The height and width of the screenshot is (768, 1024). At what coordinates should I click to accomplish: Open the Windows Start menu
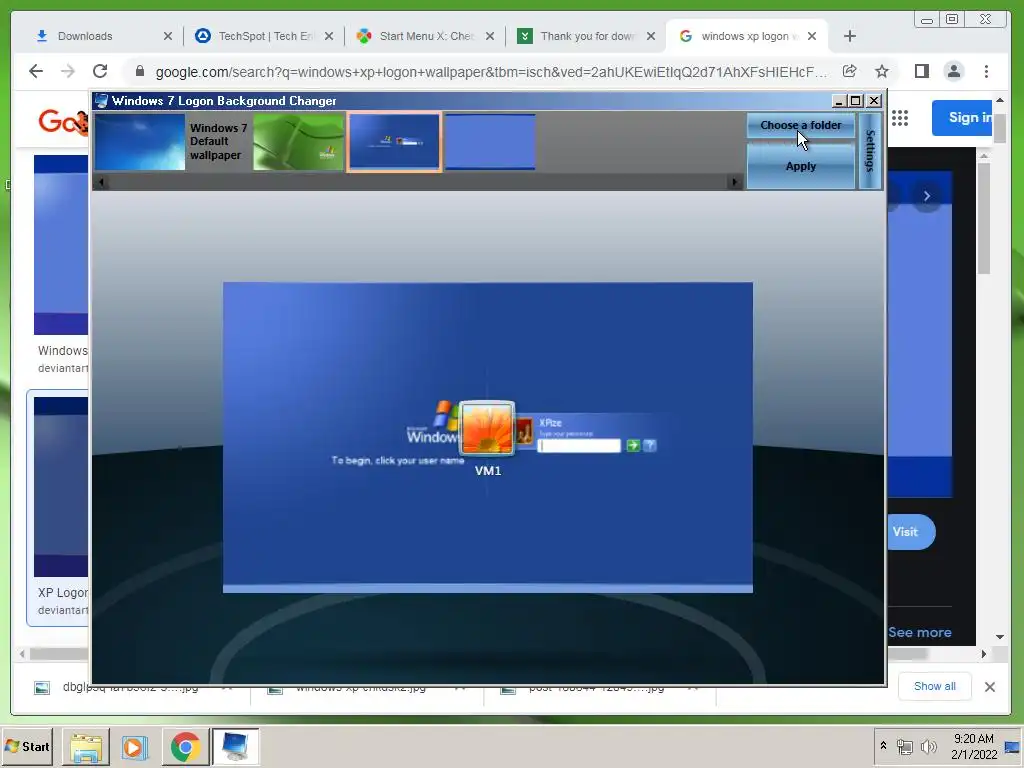click(x=27, y=746)
